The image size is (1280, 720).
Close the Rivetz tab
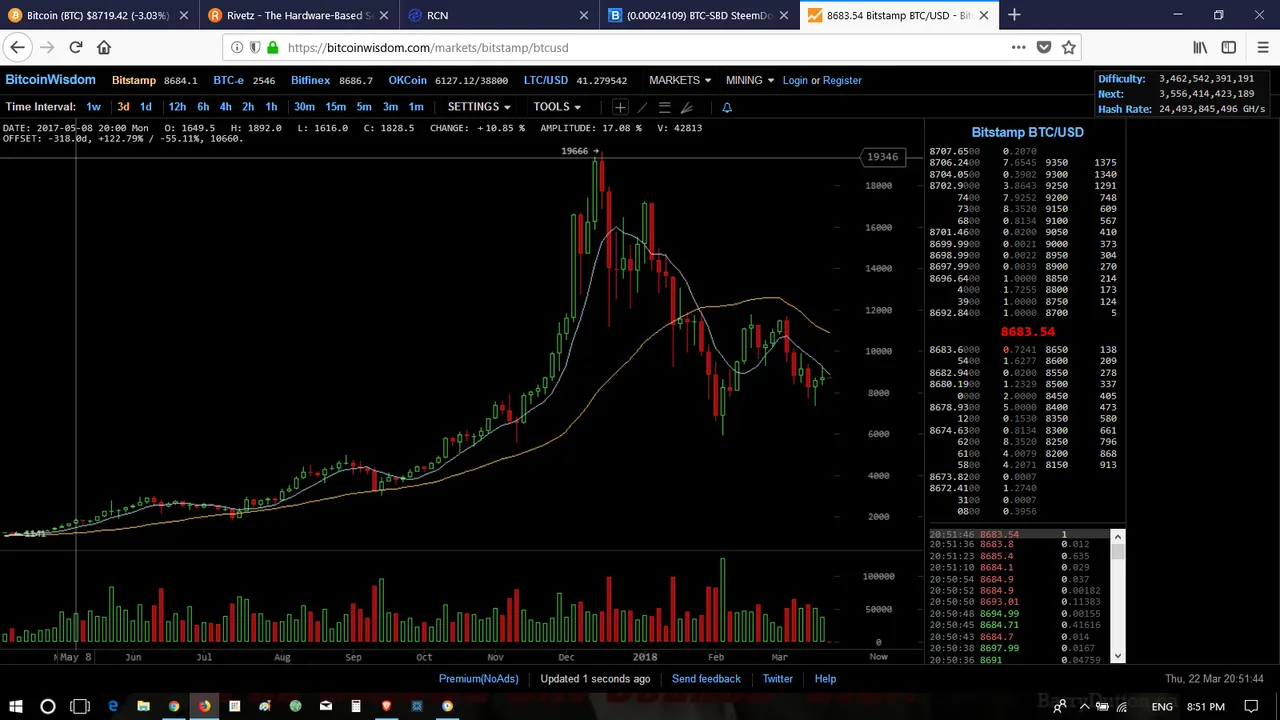coord(383,15)
